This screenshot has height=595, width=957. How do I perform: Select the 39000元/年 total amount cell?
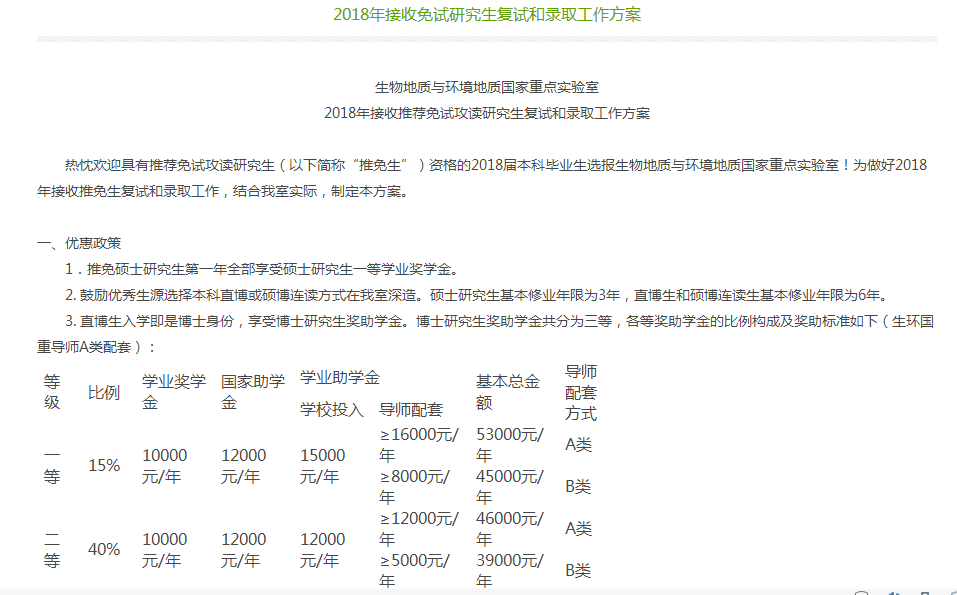click(510, 571)
